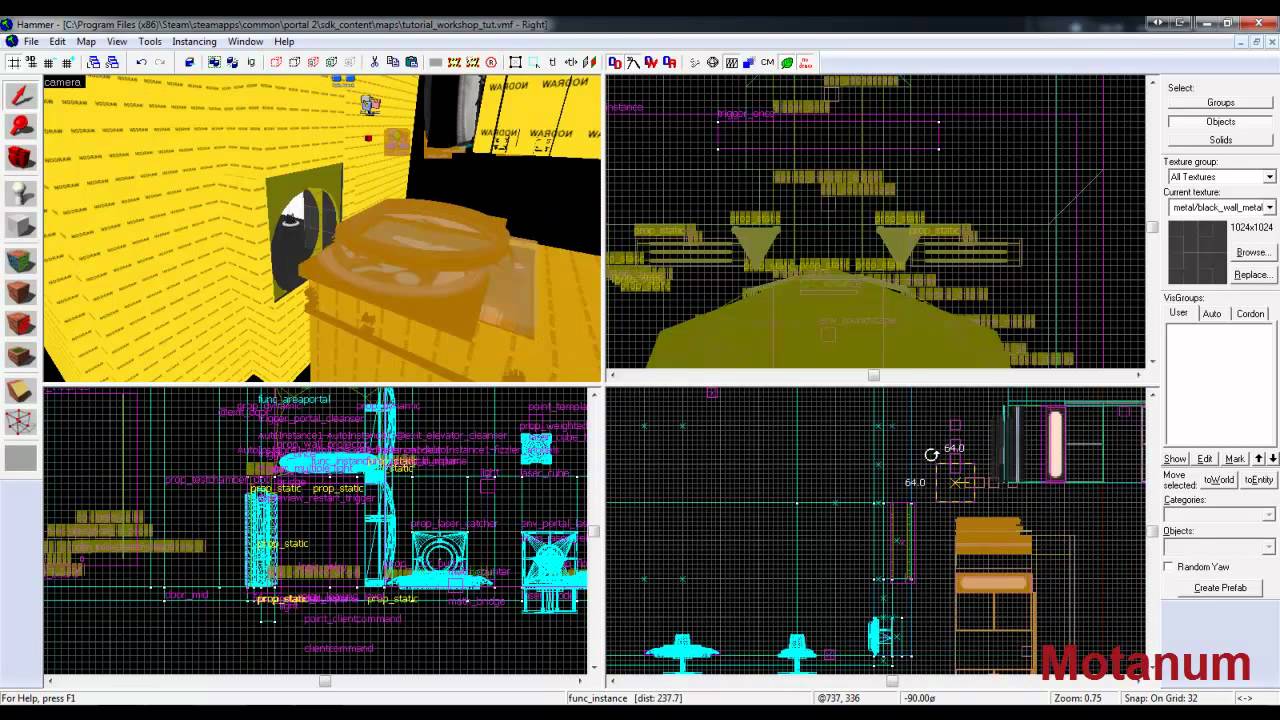Select the Clipping tool
The width and height of the screenshot is (1280, 720).
21,391
